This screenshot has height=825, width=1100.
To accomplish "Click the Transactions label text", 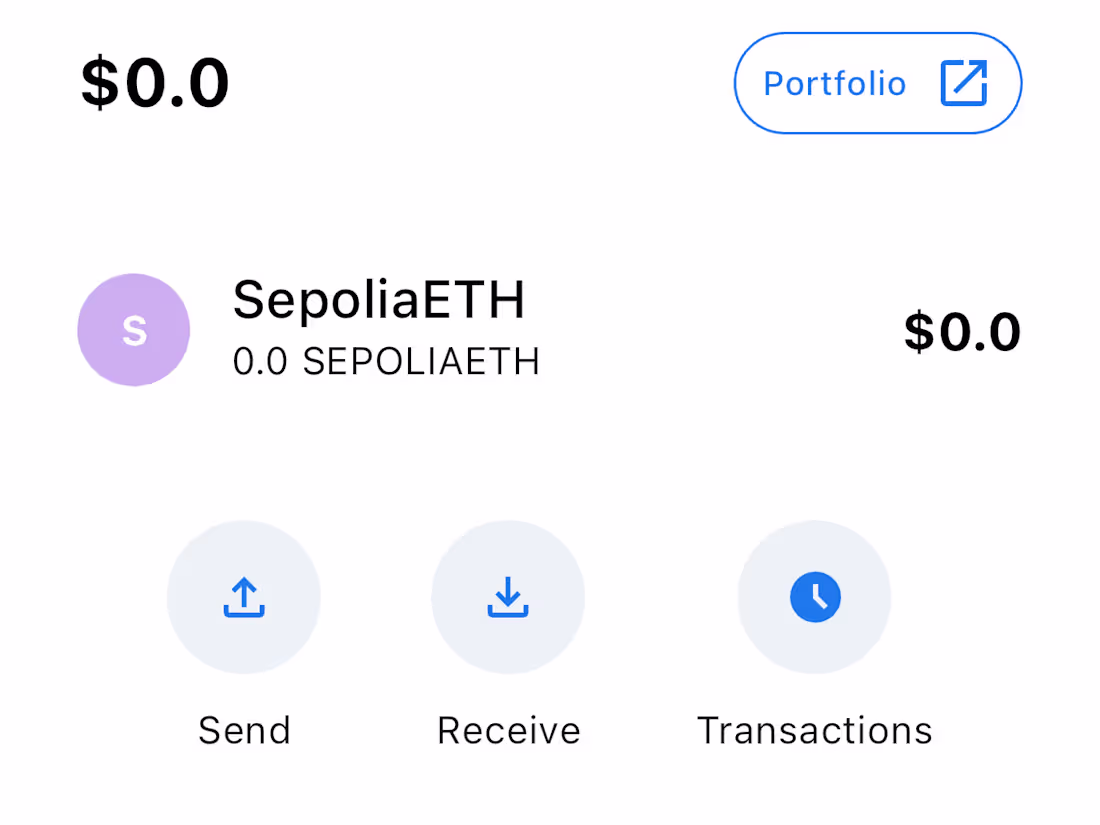I will coord(814,730).
